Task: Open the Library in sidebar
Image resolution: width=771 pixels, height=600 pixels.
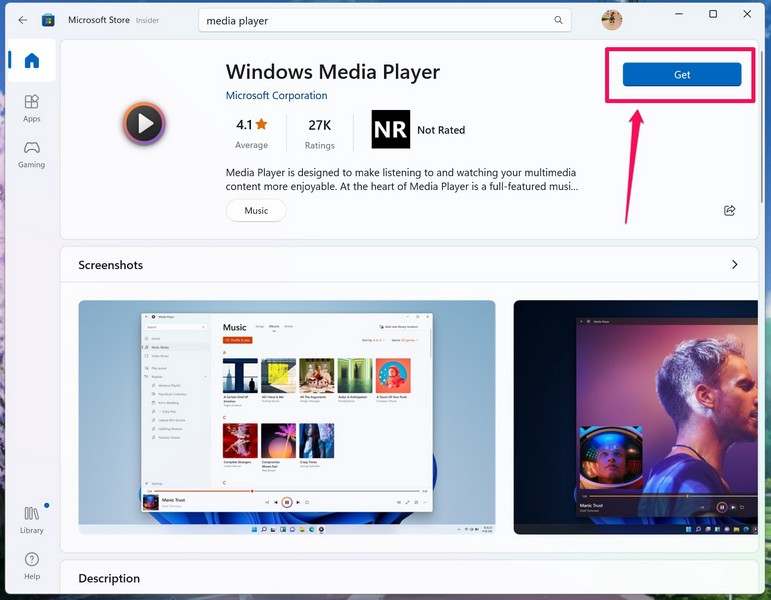Action: pyautogui.click(x=31, y=519)
